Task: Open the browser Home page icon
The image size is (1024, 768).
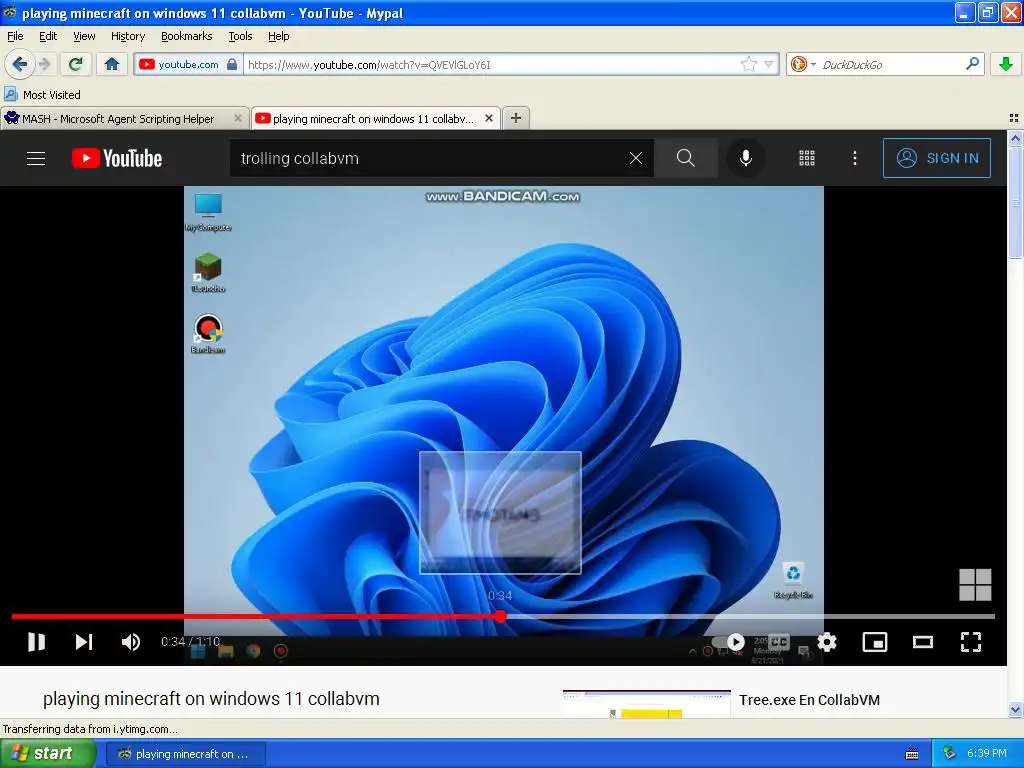Action: point(112,64)
